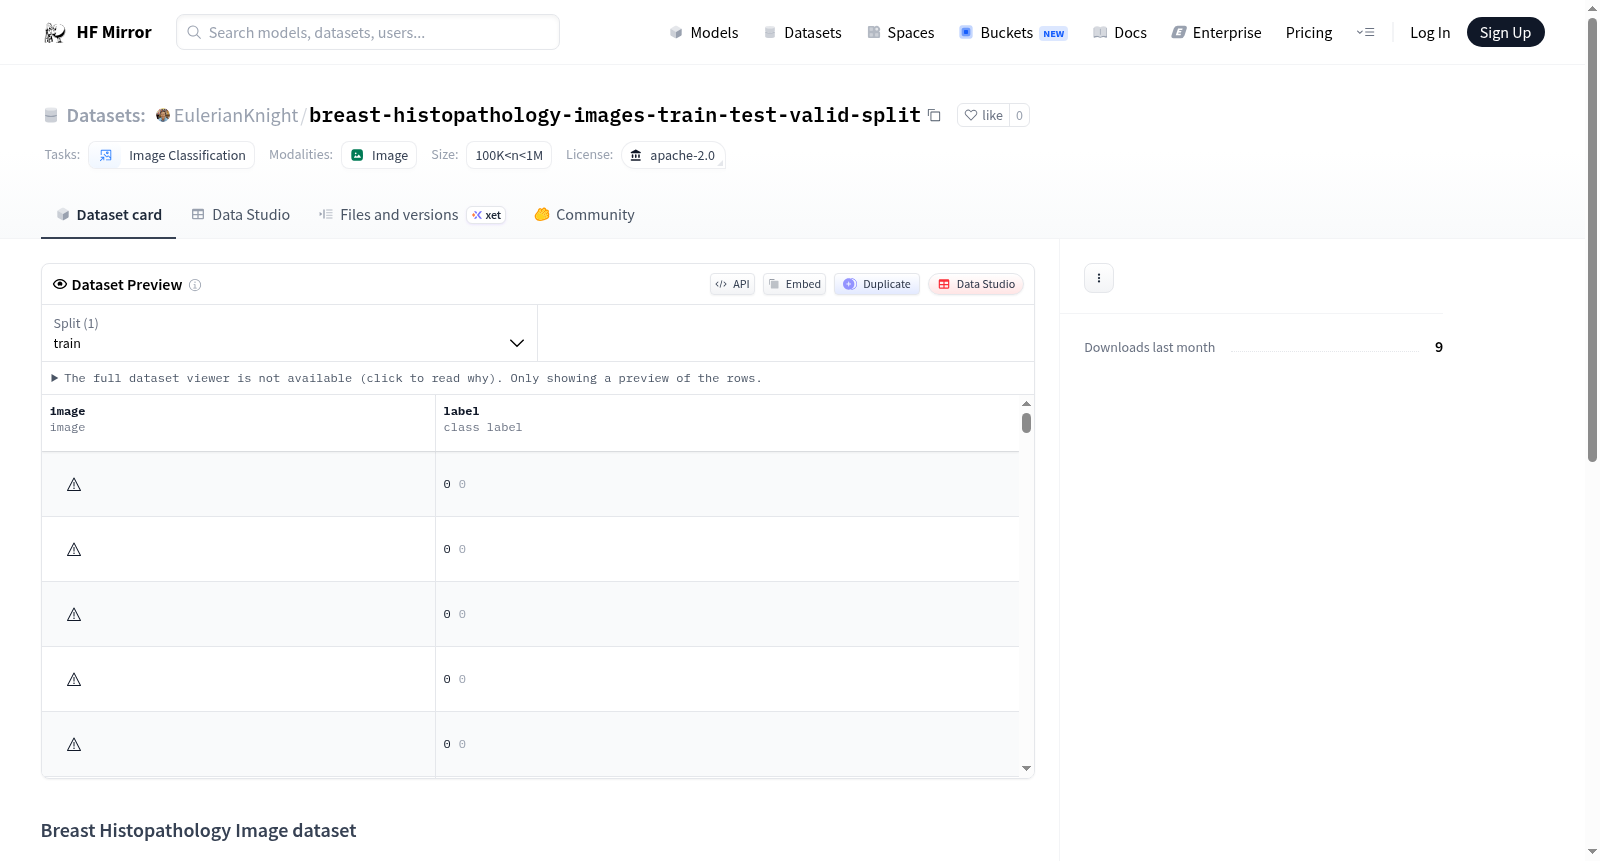1600x861 pixels.
Task: Open the apache-2.0 license tag
Action: (x=673, y=155)
